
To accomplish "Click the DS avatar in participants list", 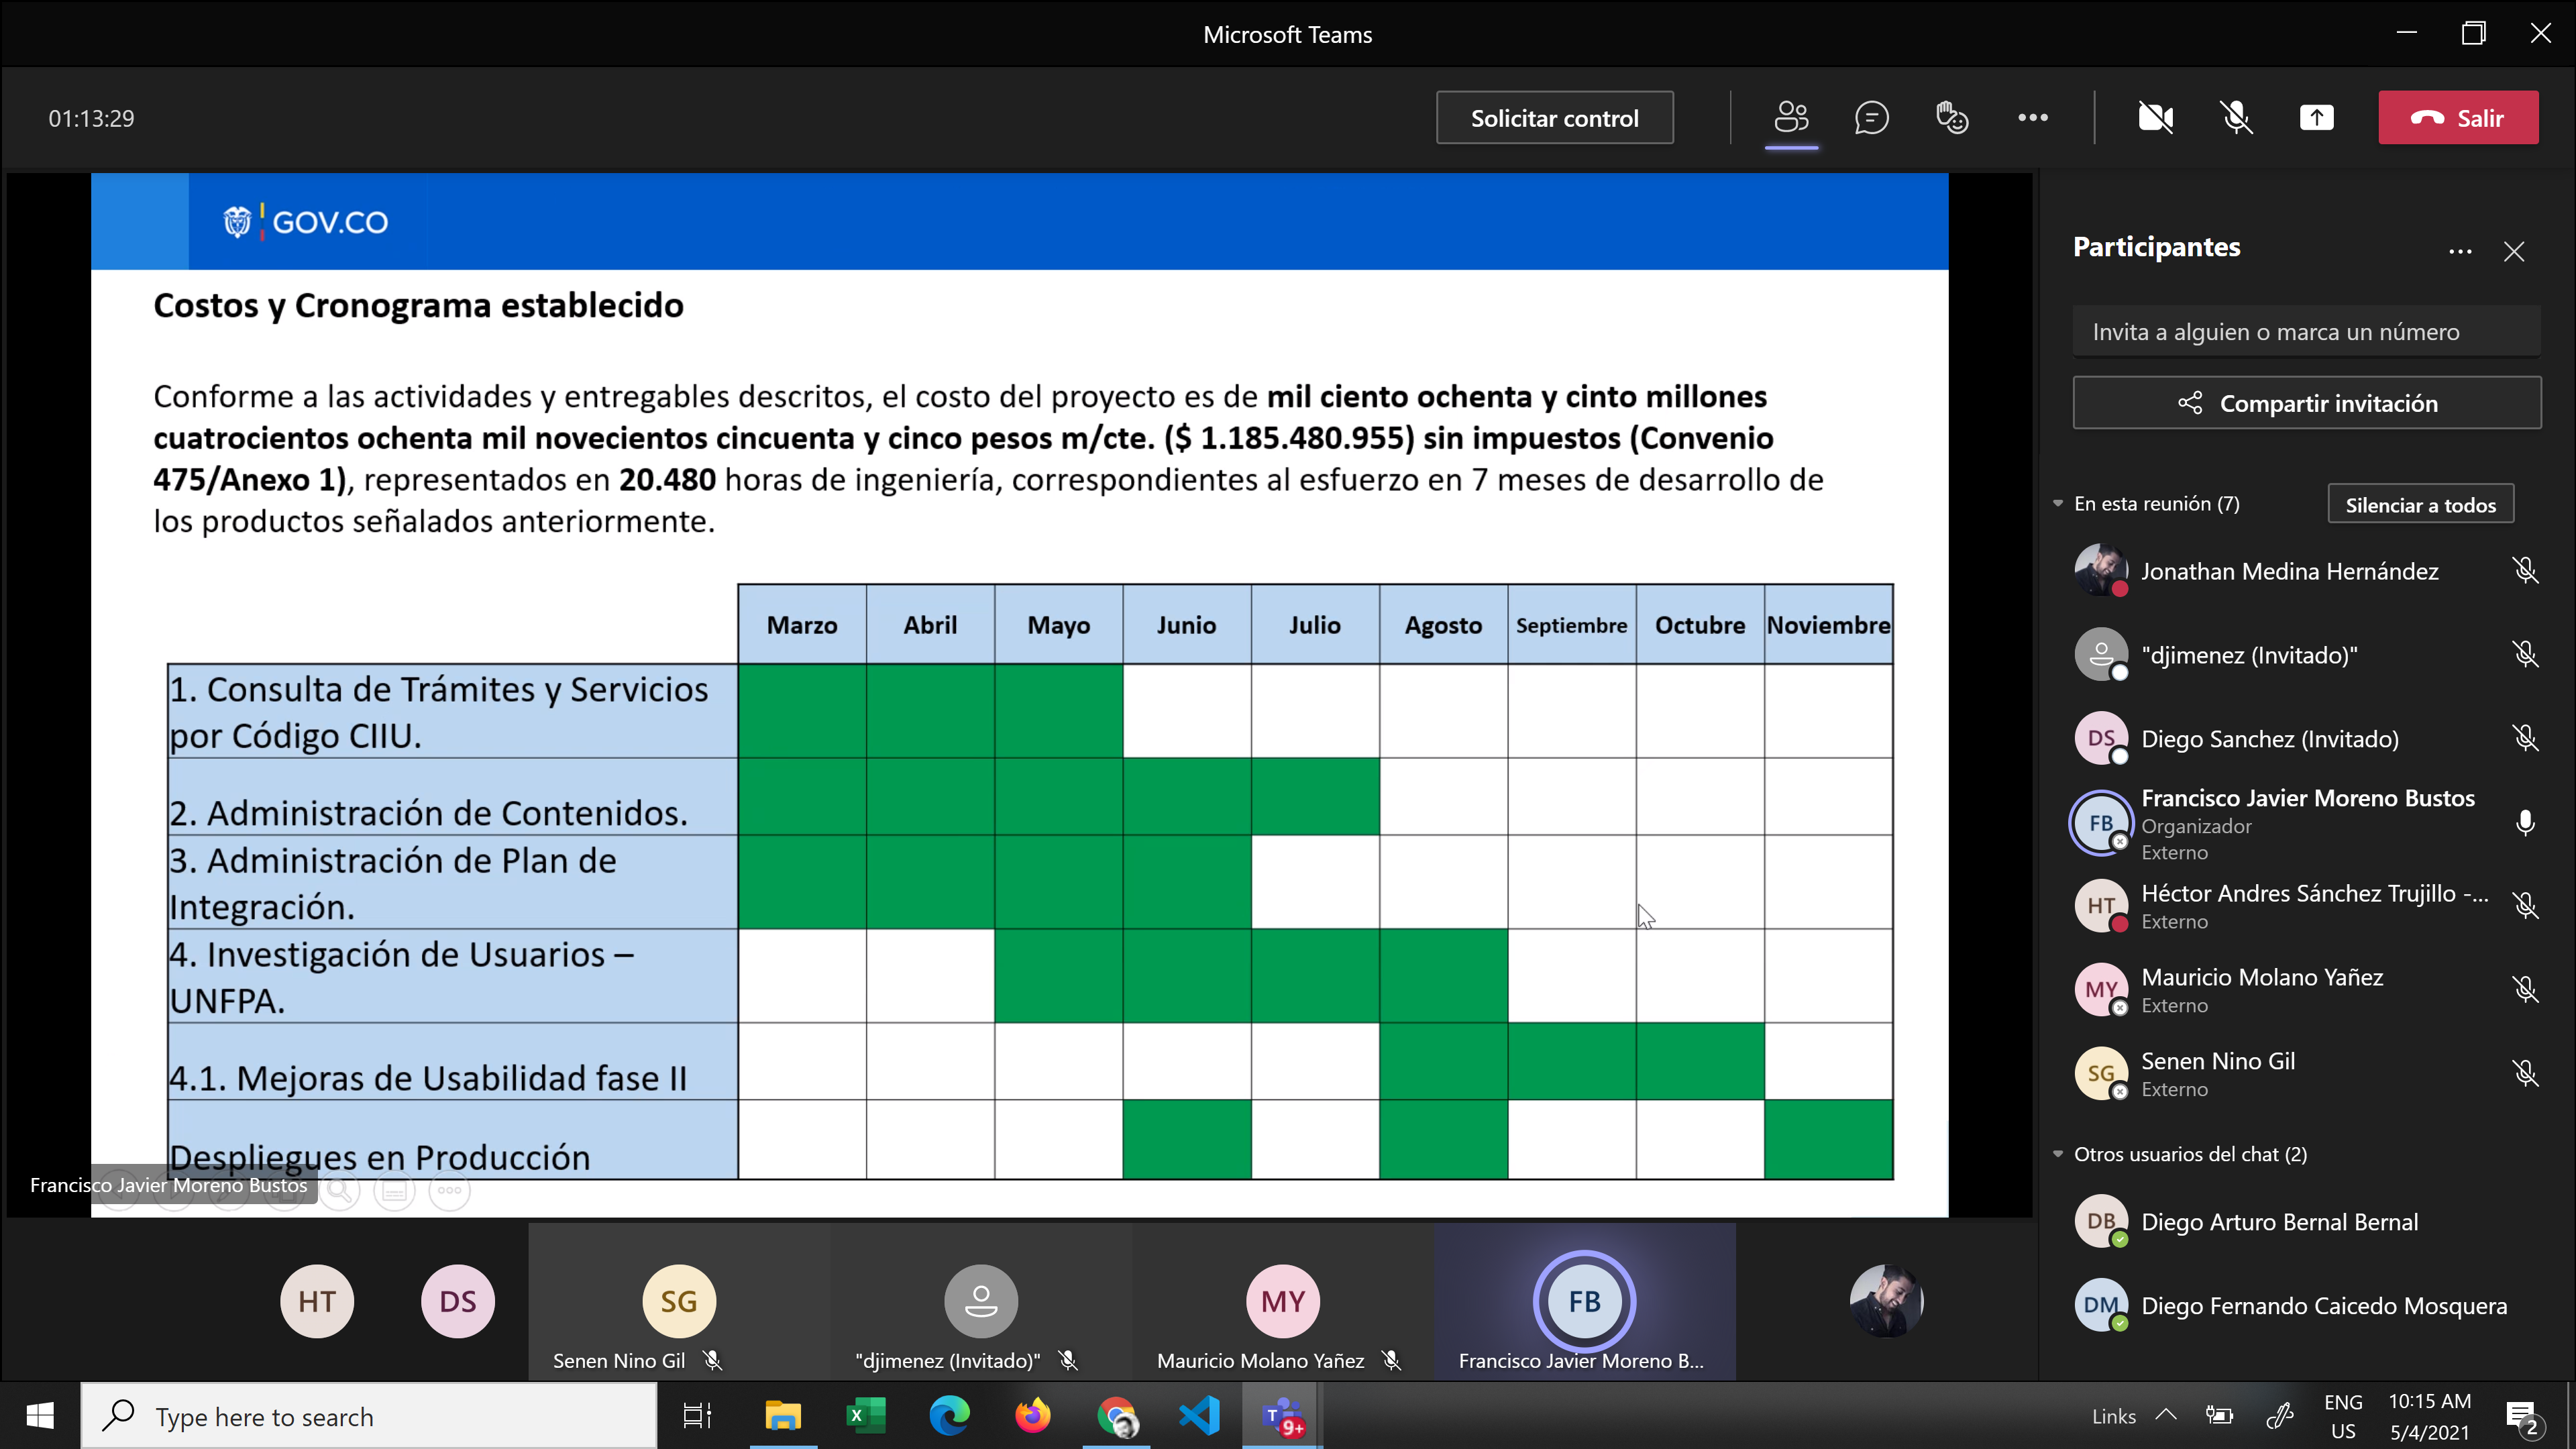I will (x=2101, y=739).
